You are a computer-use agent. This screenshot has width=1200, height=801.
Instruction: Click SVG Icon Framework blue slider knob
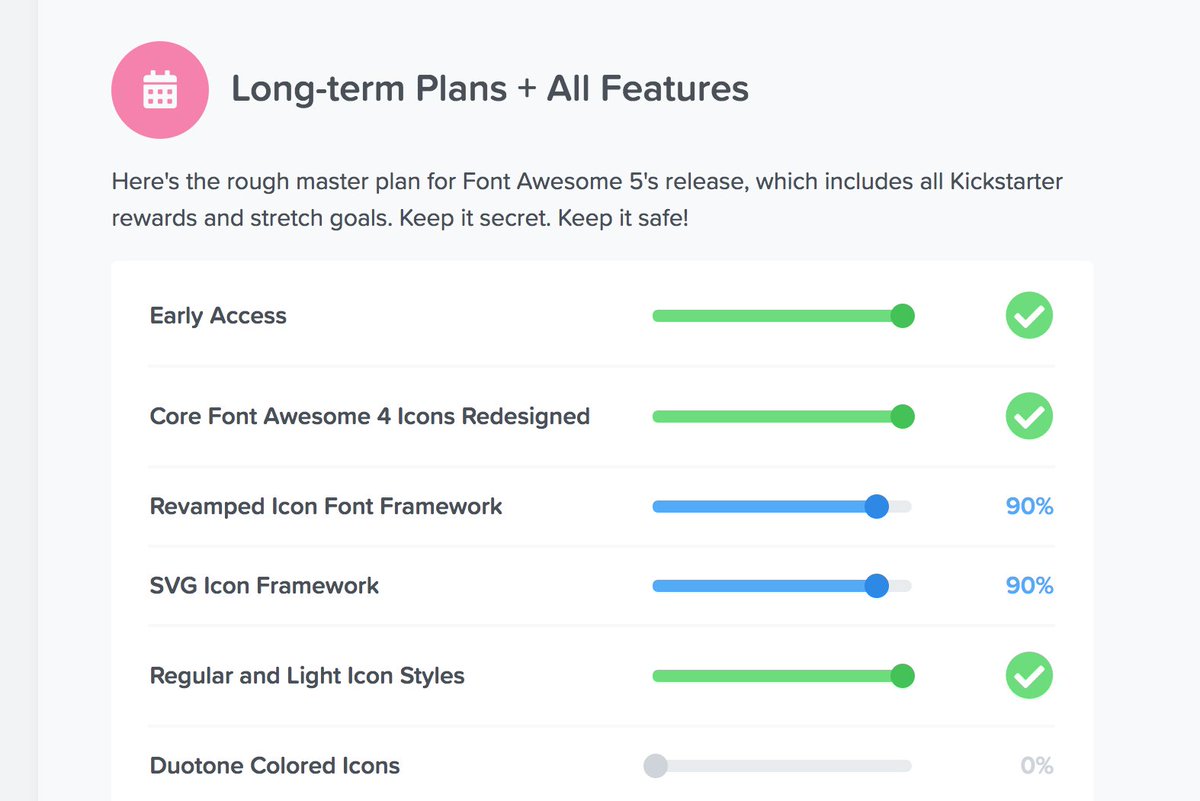[x=876, y=586]
